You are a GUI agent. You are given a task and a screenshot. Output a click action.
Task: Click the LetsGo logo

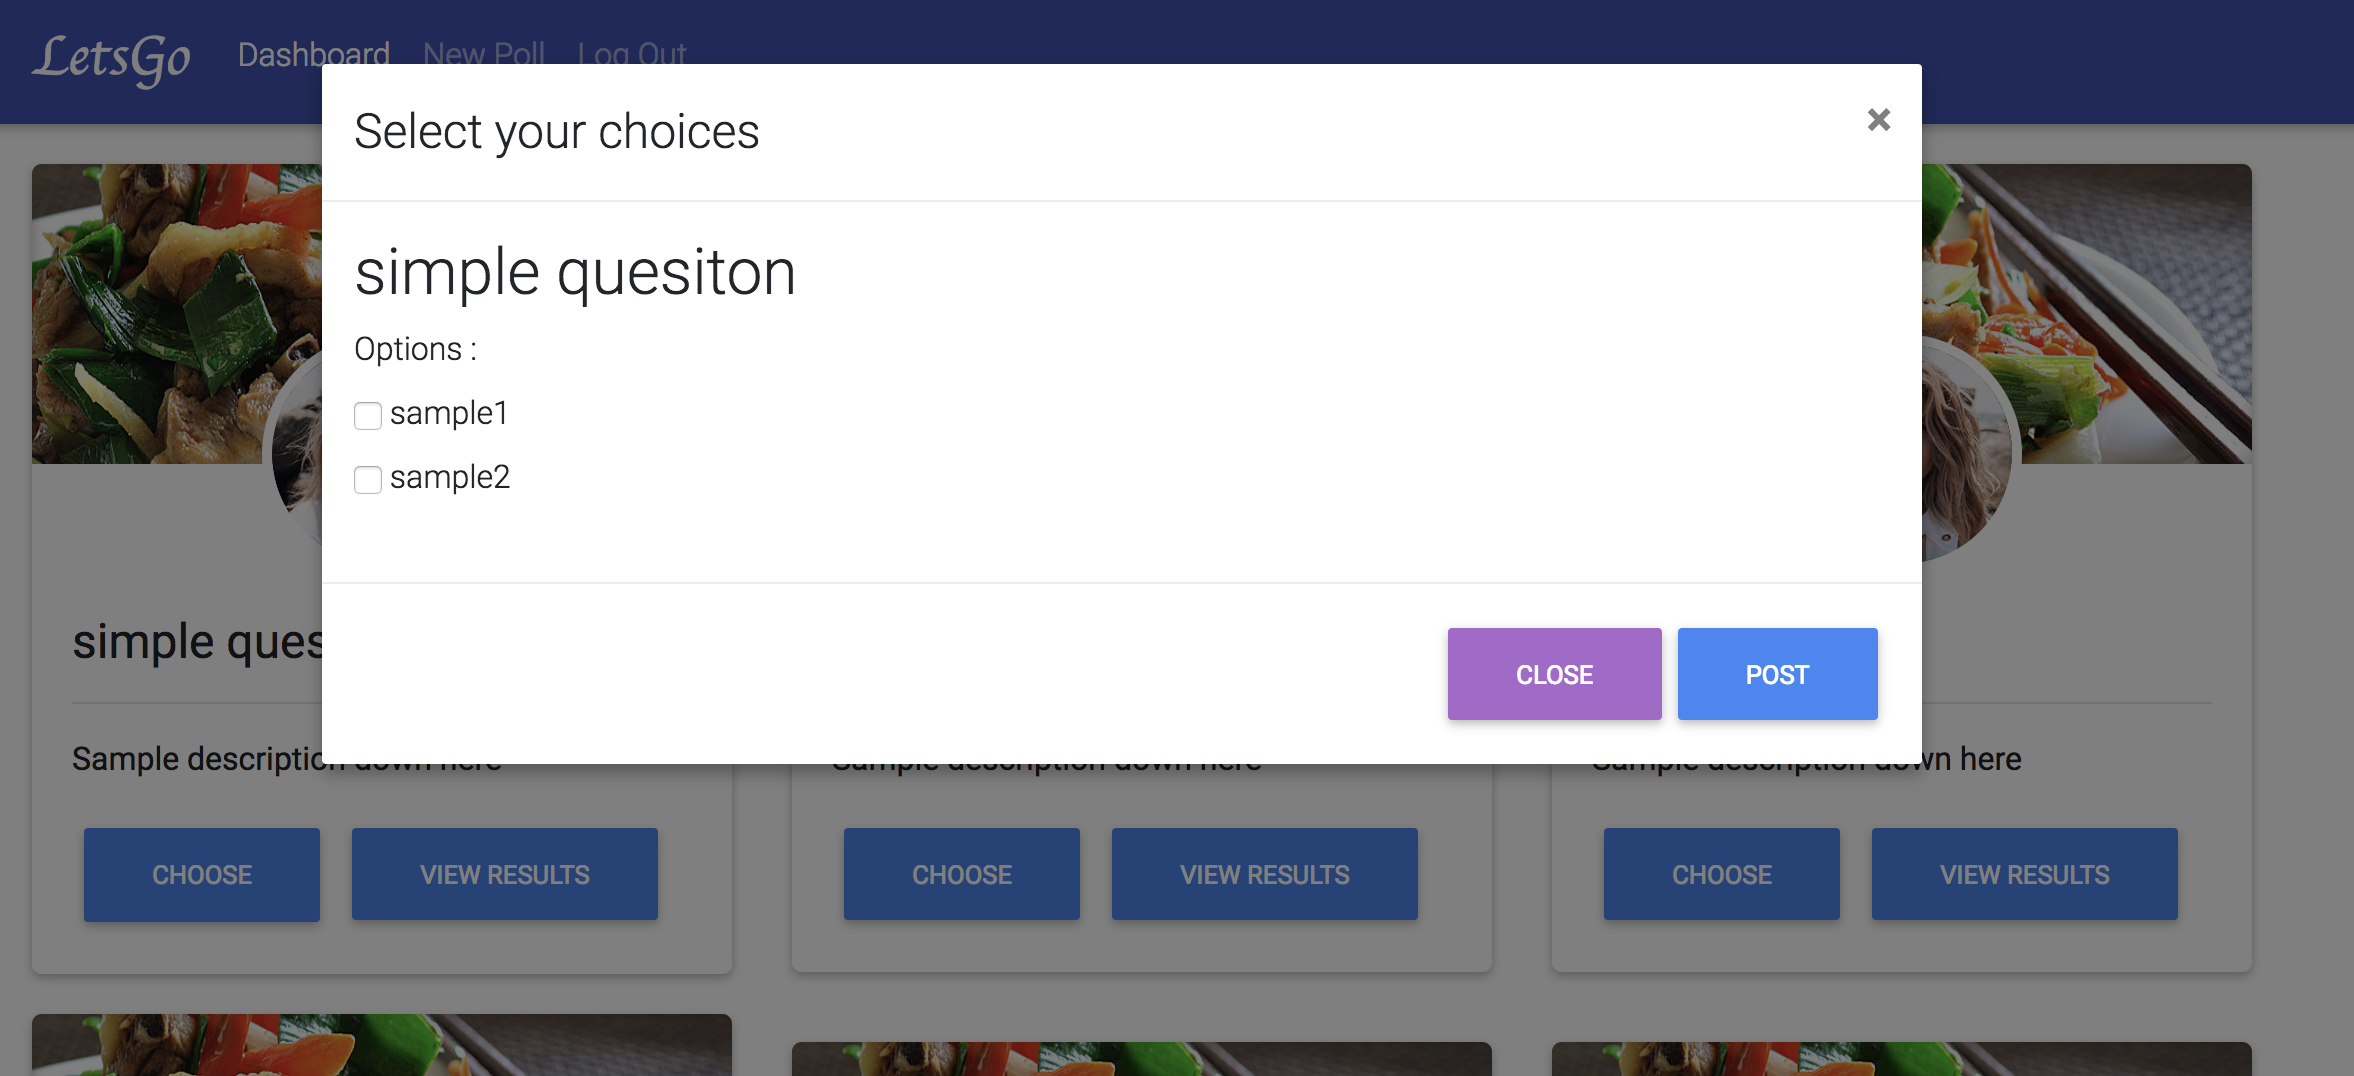[112, 57]
